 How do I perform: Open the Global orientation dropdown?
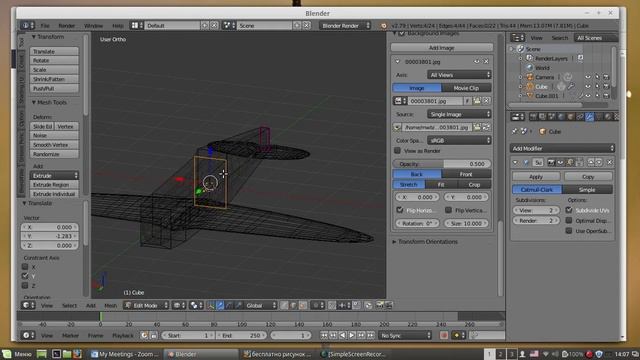pos(260,305)
